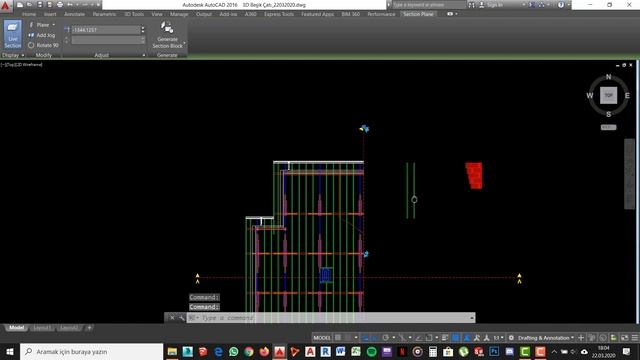This screenshot has height=360, width=640.
Task: Click the Rotate 90 button
Action: click(x=43, y=45)
